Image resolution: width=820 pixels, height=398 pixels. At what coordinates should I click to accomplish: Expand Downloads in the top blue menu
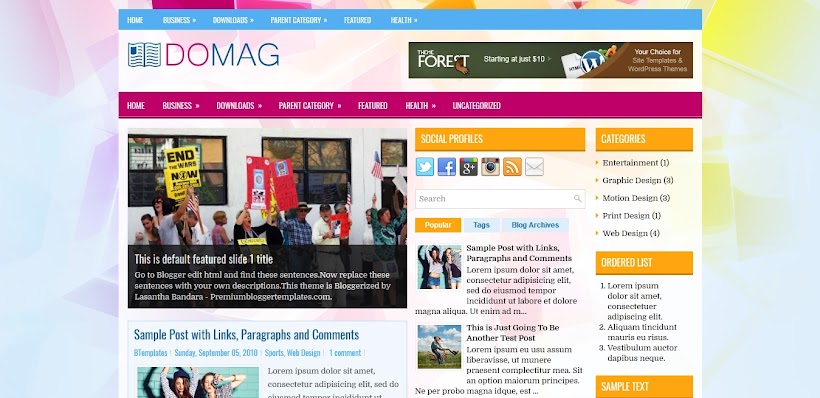pyautogui.click(x=233, y=20)
